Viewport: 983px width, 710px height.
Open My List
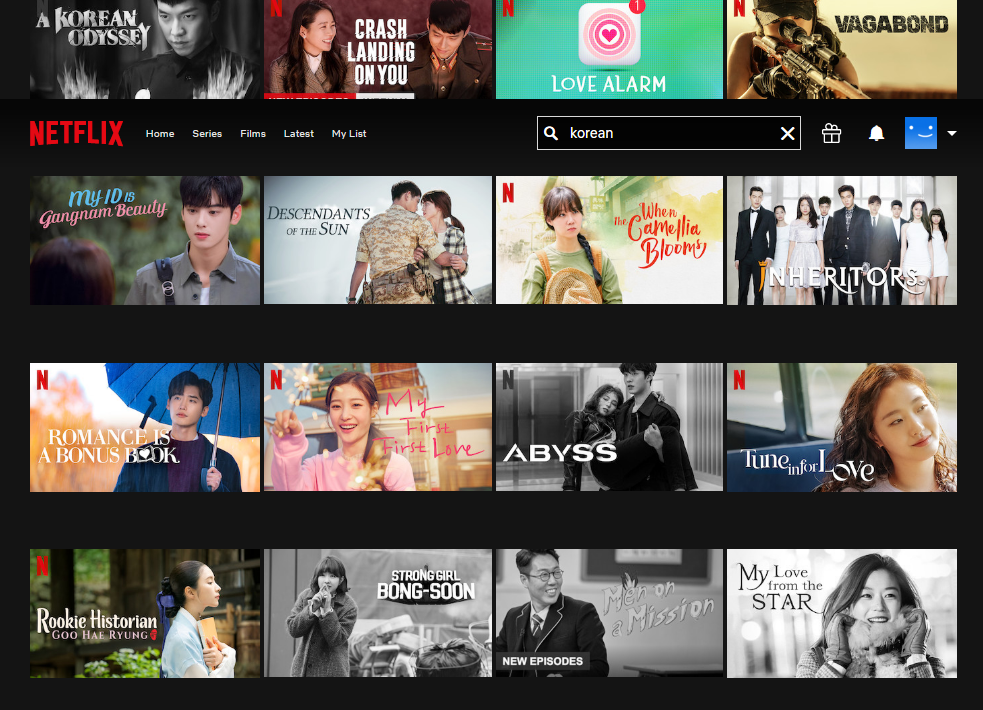(x=349, y=133)
